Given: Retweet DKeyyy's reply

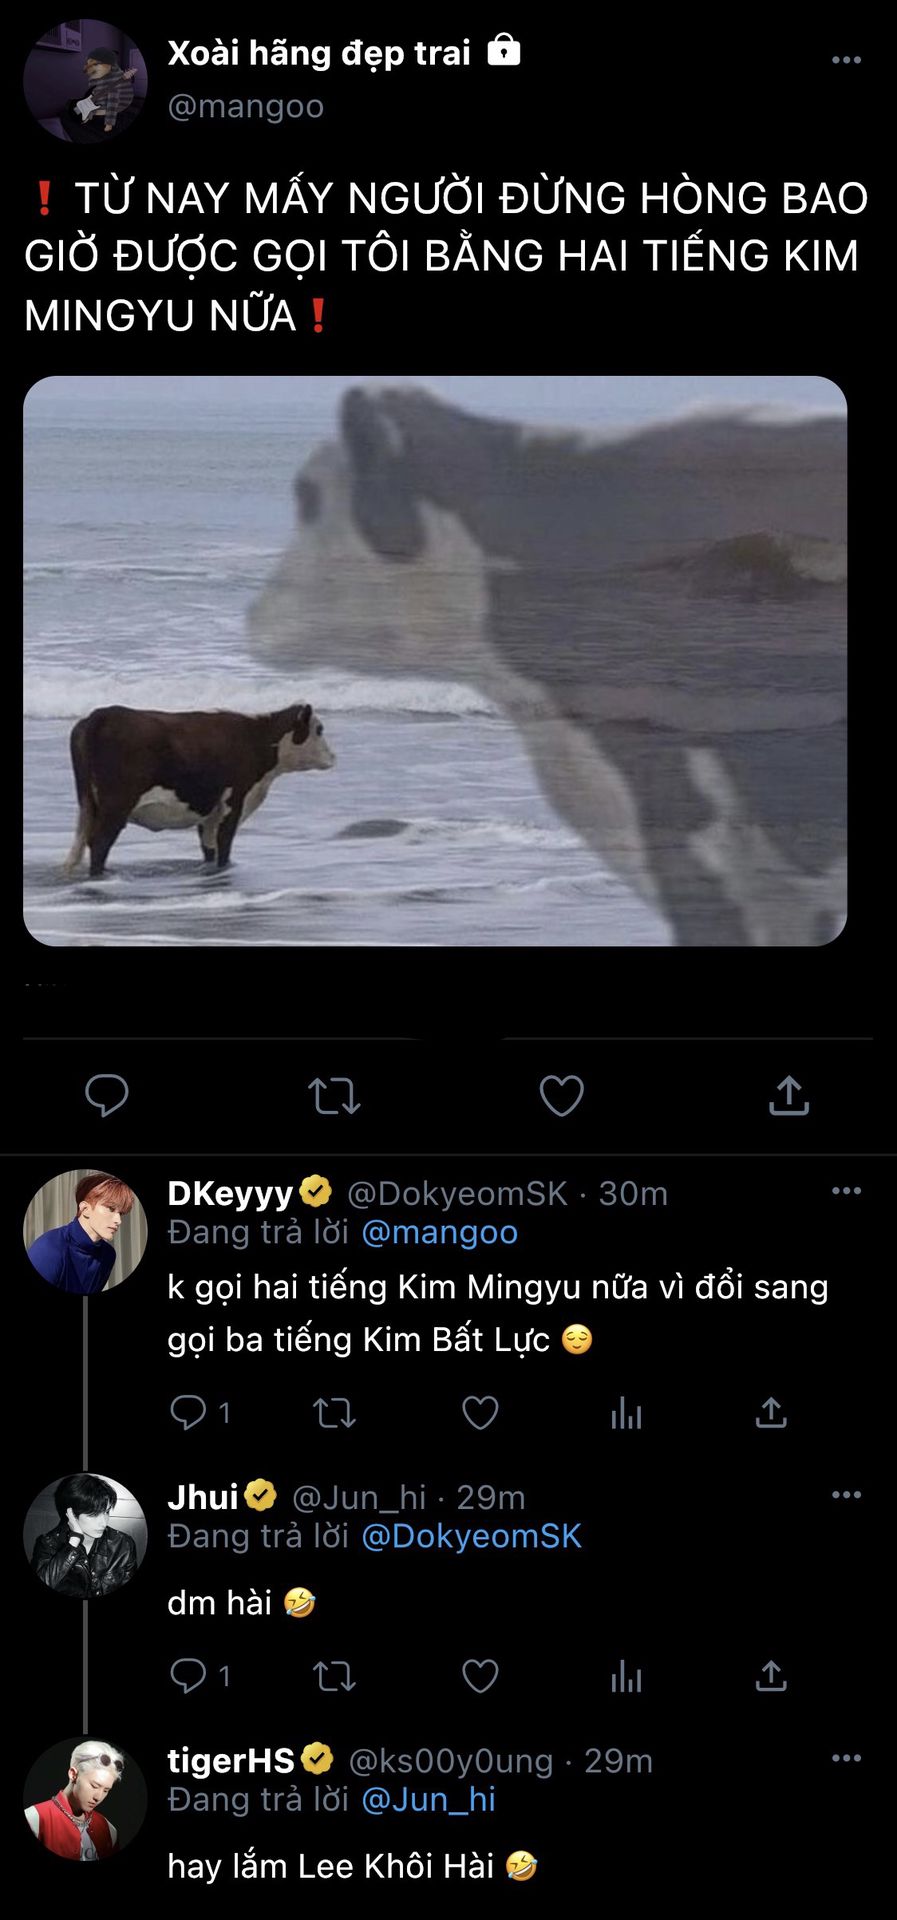Looking at the screenshot, I should [x=334, y=1413].
